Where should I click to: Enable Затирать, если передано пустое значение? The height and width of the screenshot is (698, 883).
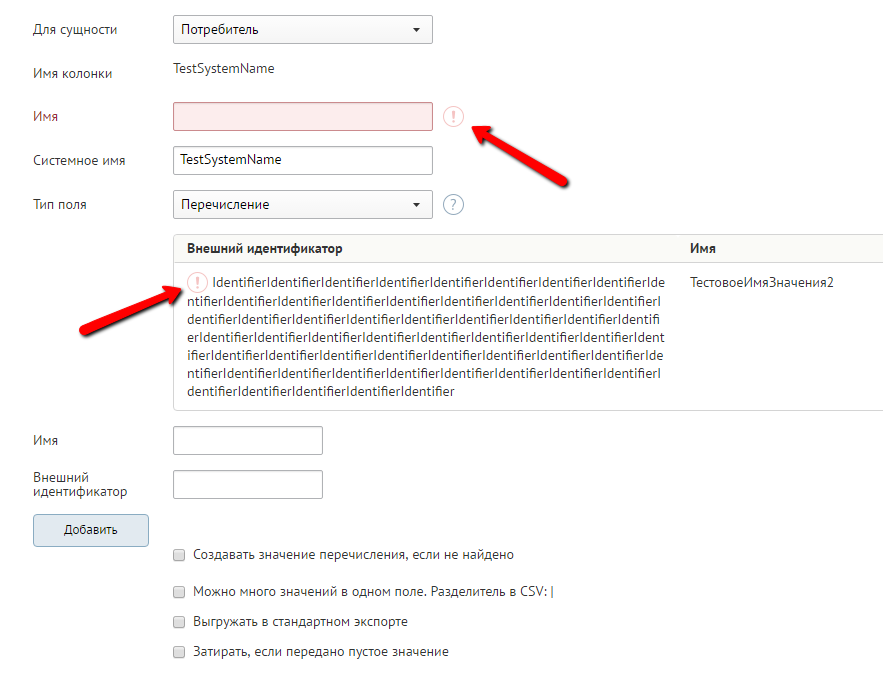click(179, 652)
